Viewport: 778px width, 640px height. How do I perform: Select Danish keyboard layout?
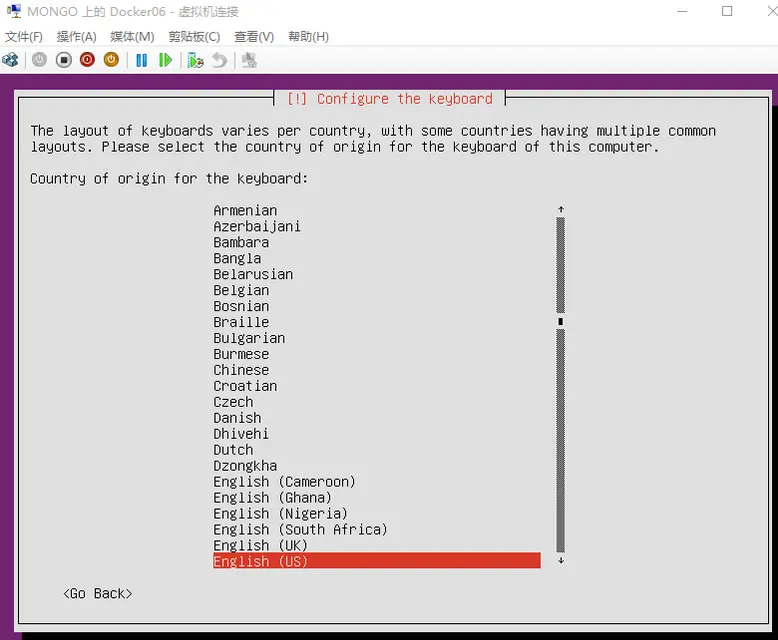[x=237, y=418]
